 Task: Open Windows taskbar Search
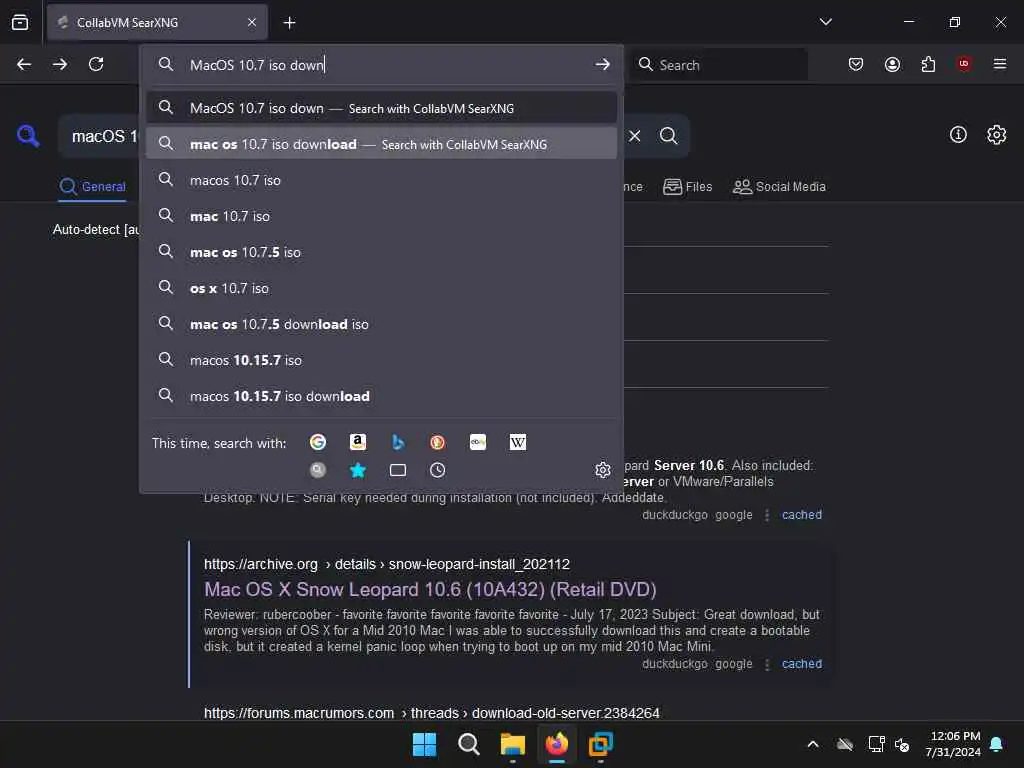point(468,744)
